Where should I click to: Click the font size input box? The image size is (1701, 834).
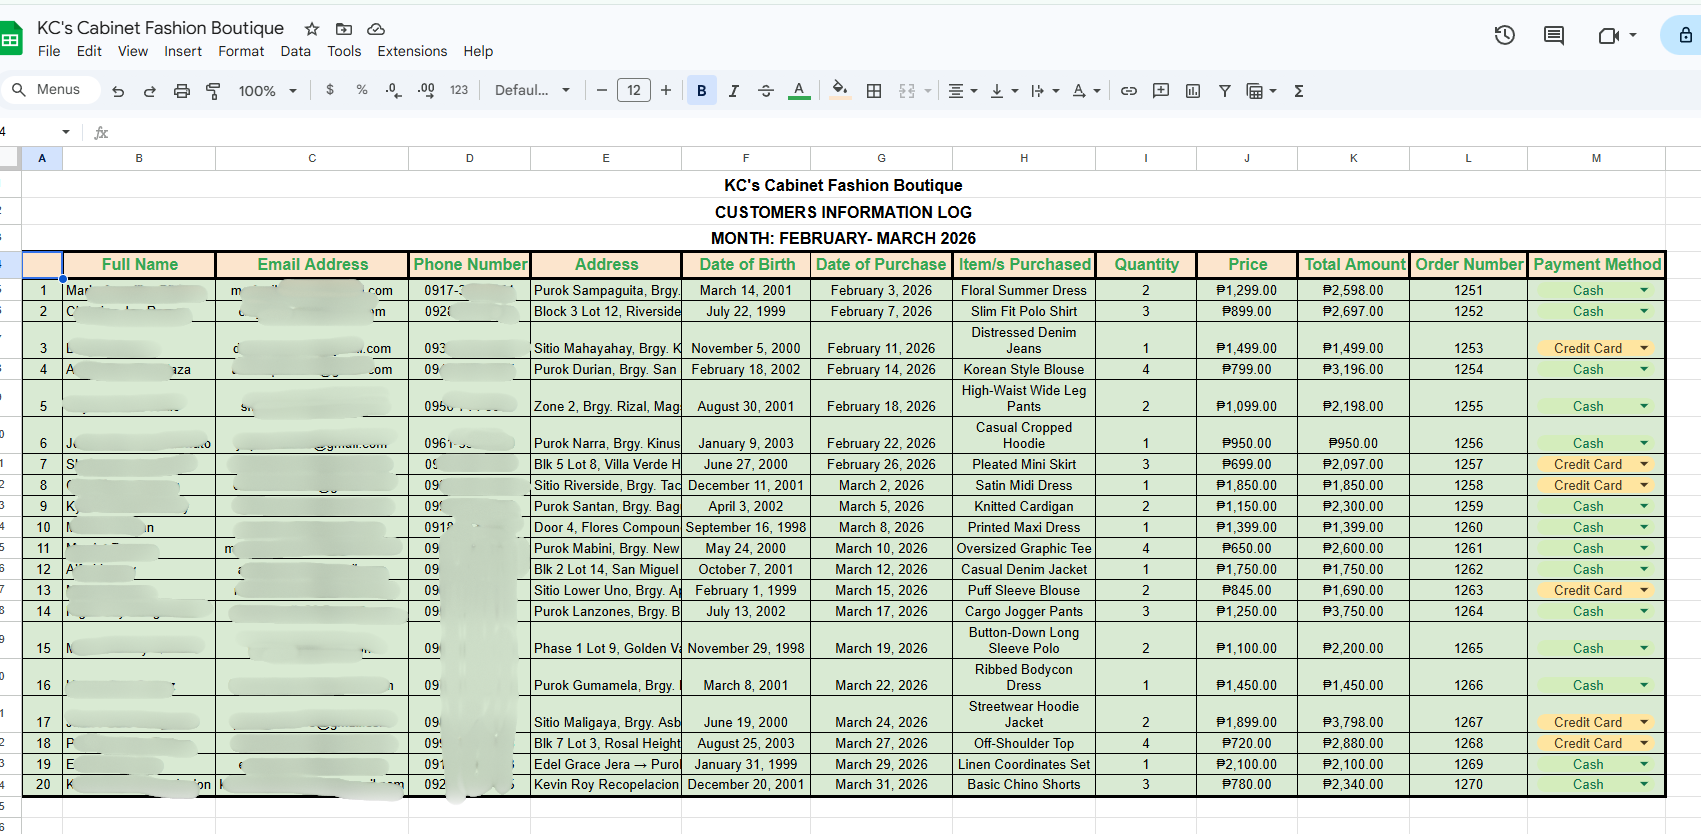(634, 91)
